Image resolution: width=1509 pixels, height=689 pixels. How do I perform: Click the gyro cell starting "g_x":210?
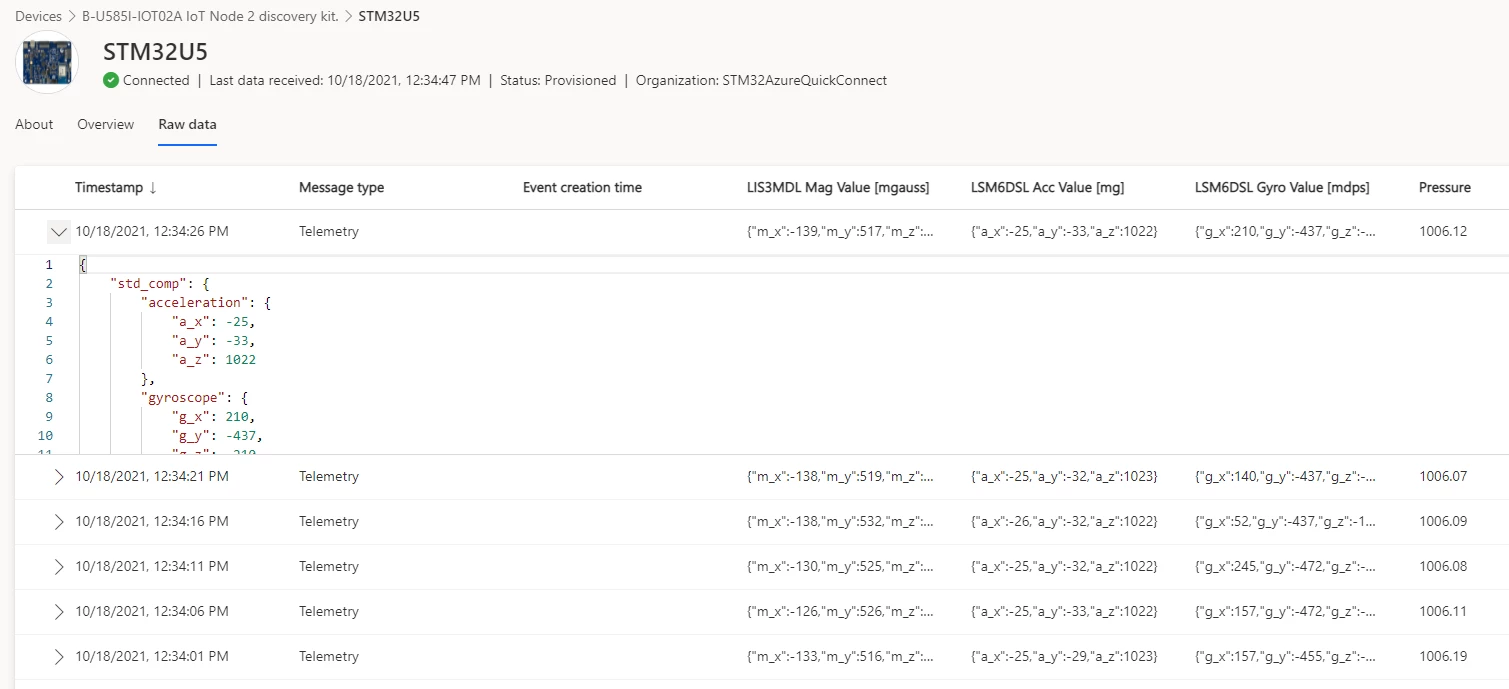pyautogui.click(x=1285, y=232)
